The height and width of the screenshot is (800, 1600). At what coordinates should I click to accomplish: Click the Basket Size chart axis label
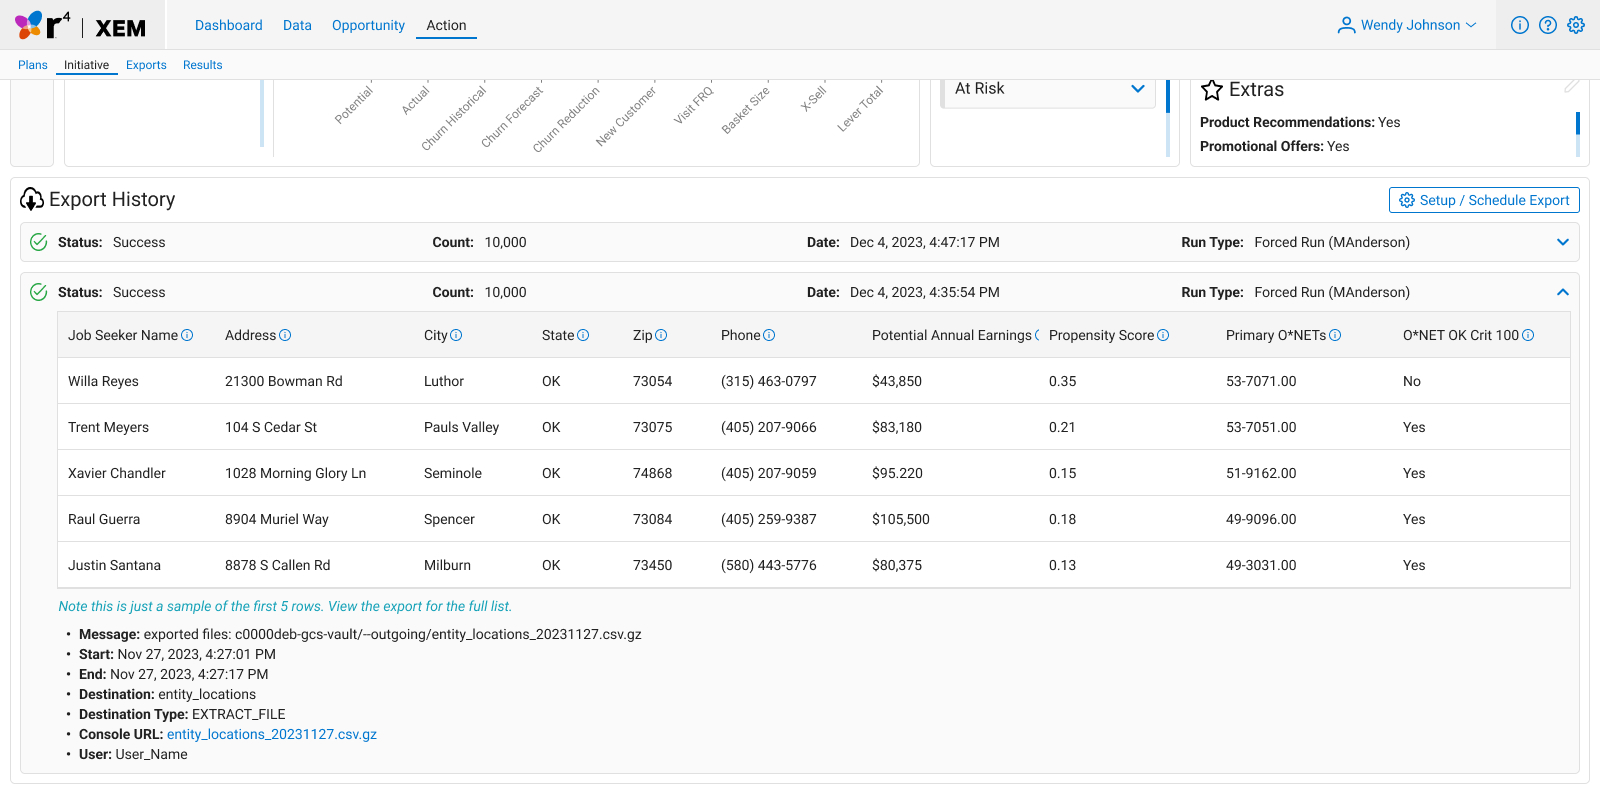746,110
